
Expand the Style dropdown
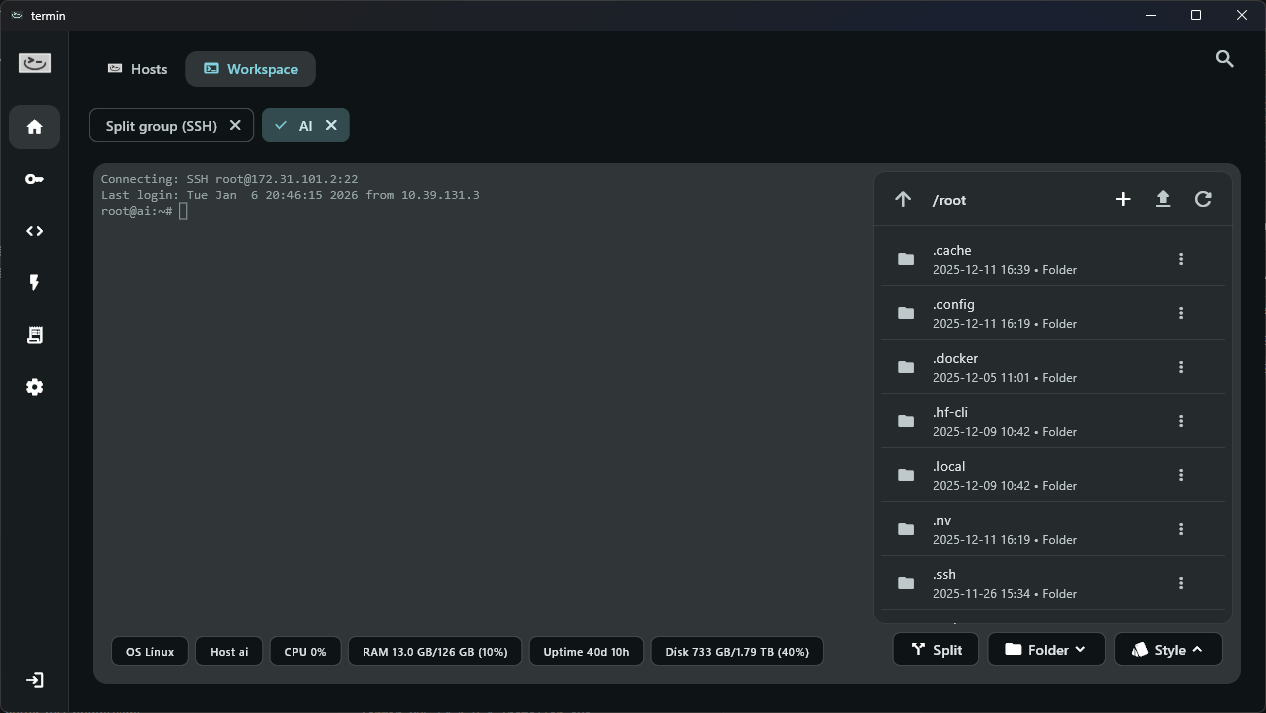pyautogui.click(x=1168, y=650)
